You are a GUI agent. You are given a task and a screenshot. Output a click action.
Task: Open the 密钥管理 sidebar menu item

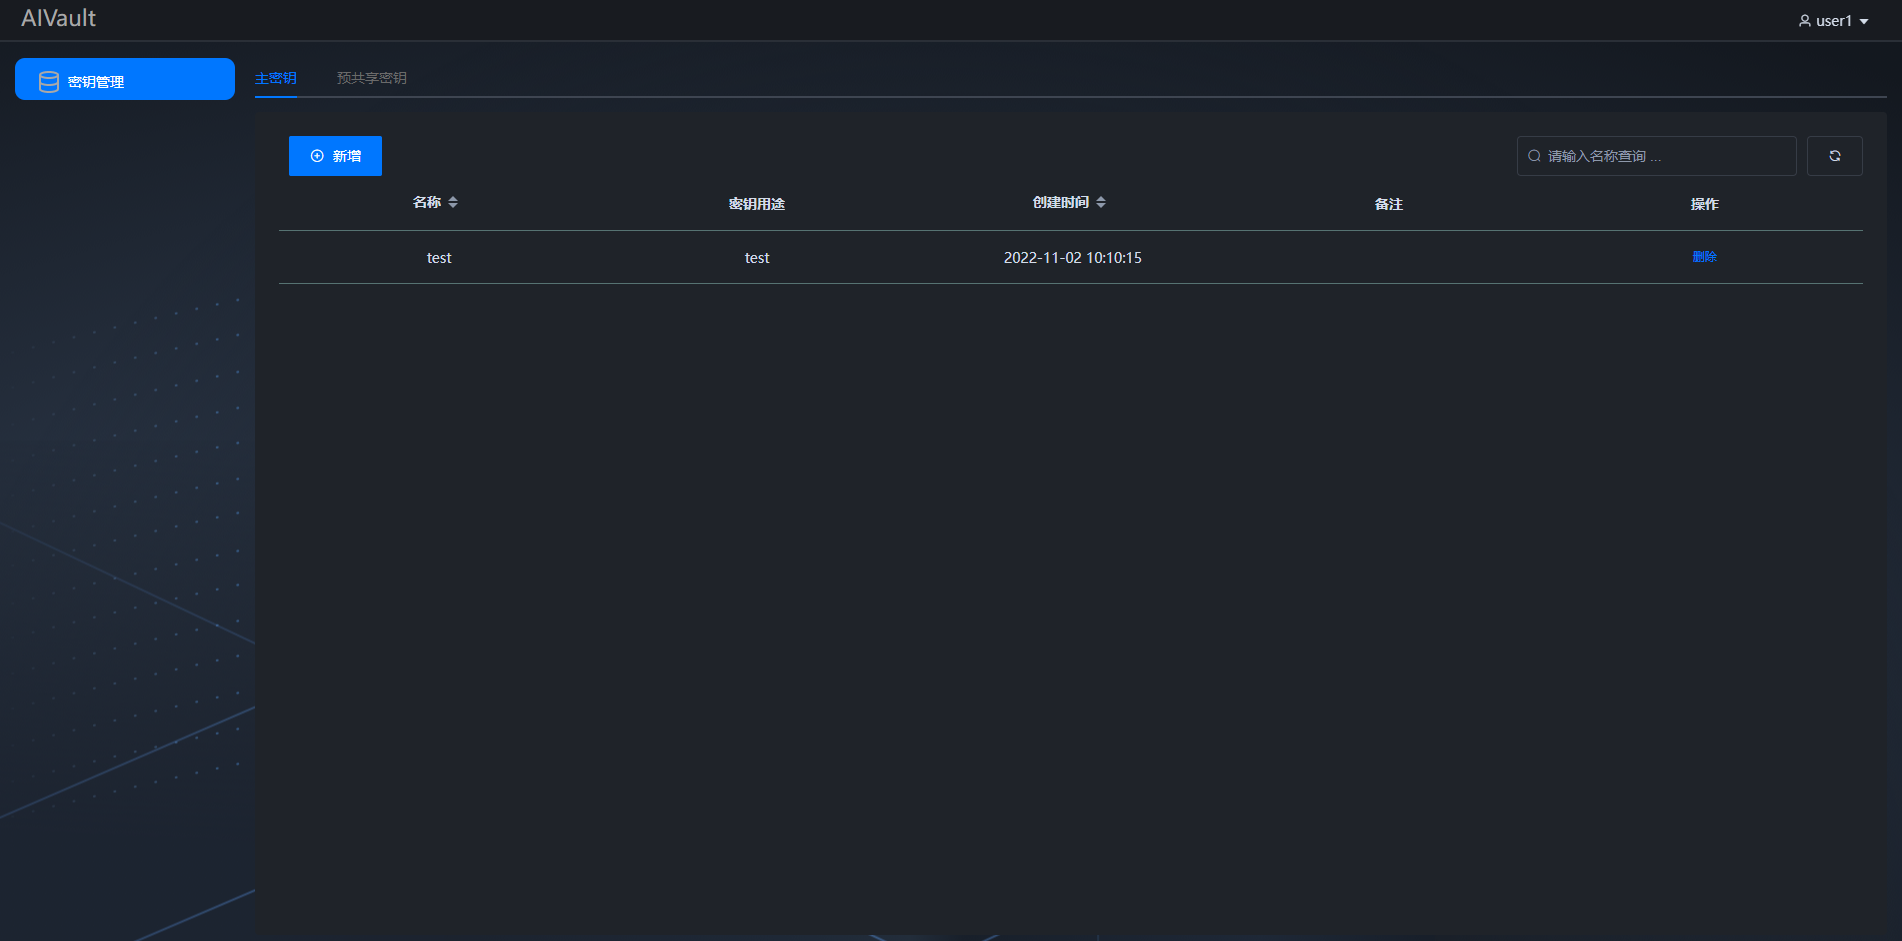pos(125,79)
